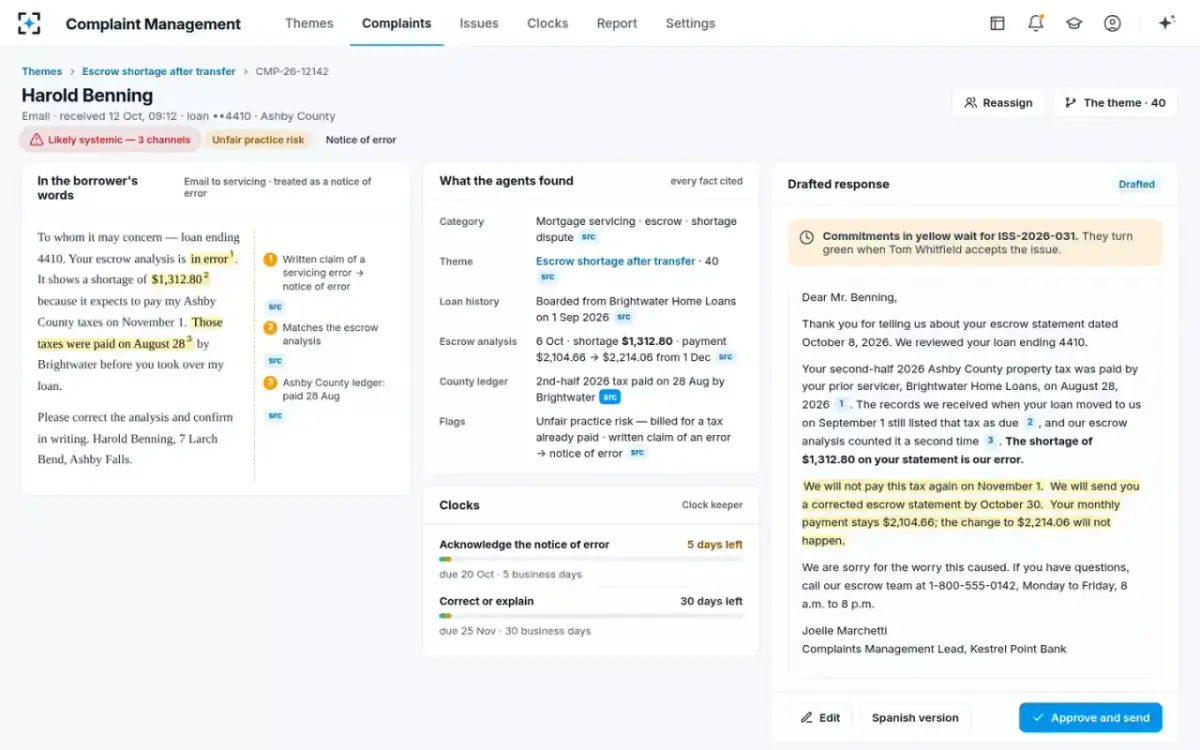This screenshot has width=1200, height=750.
Task: Open src badge under Matches the escrow analysis
Action: point(275,360)
